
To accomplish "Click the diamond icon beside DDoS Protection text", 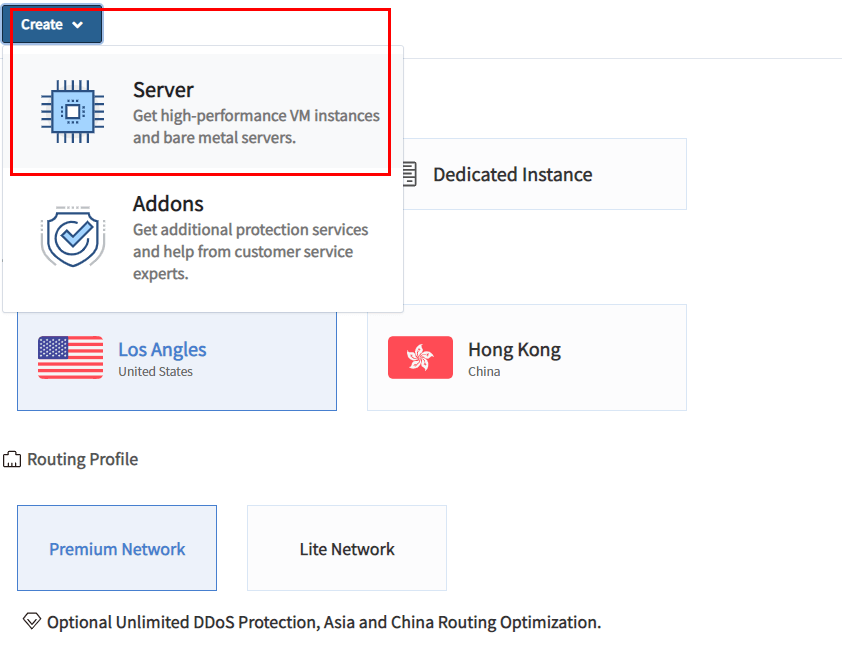I will [x=32, y=621].
